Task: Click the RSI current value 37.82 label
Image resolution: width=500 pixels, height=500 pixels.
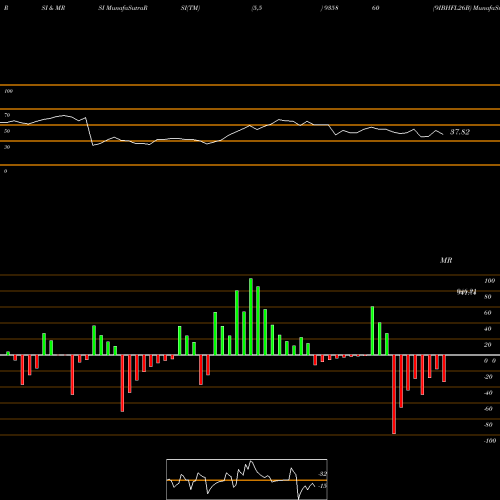Action: point(460,132)
